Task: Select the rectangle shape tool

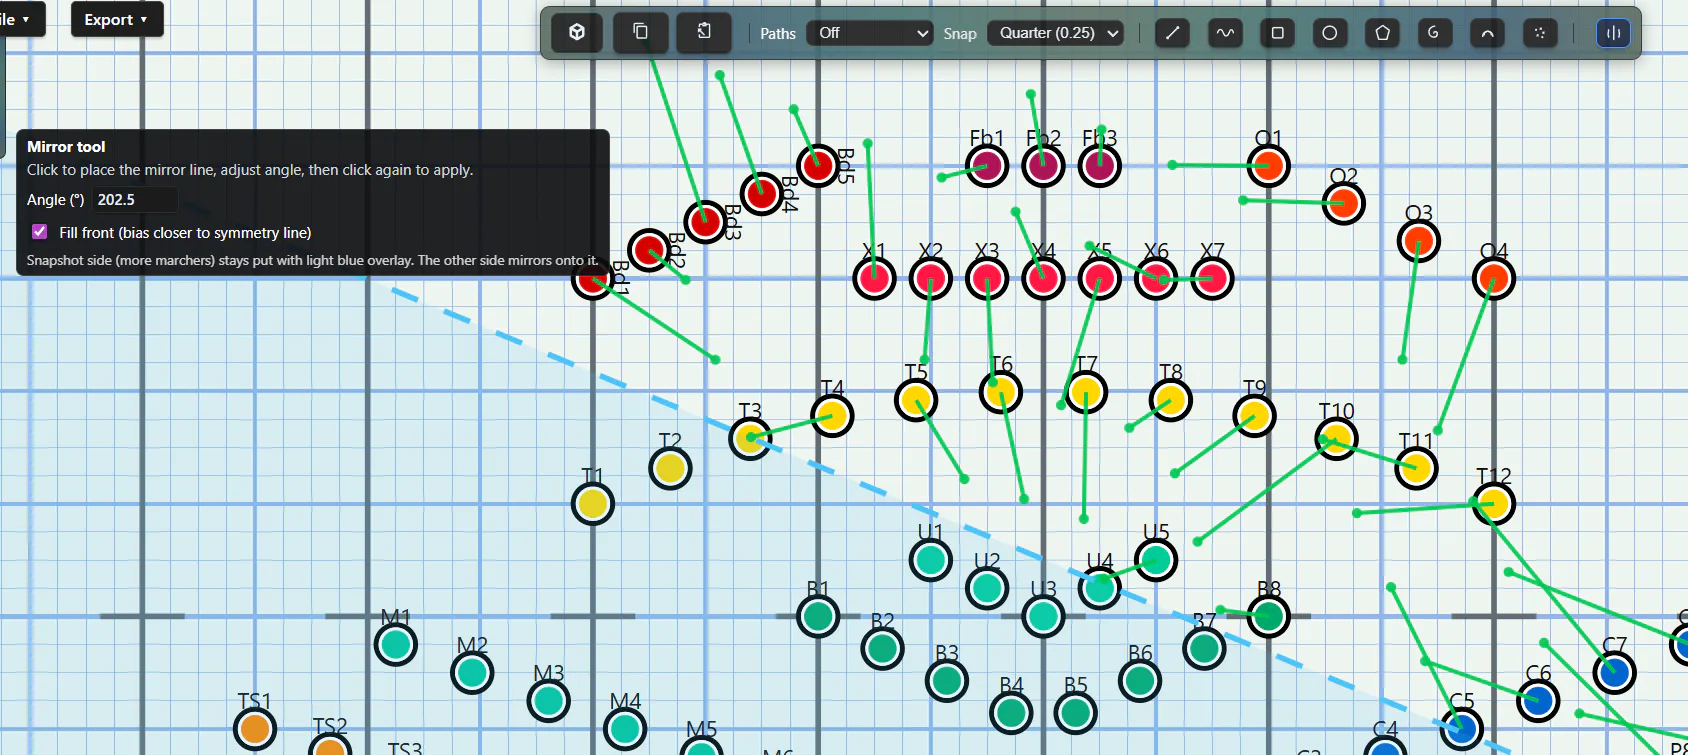Action: pyautogui.click(x=1278, y=33)
